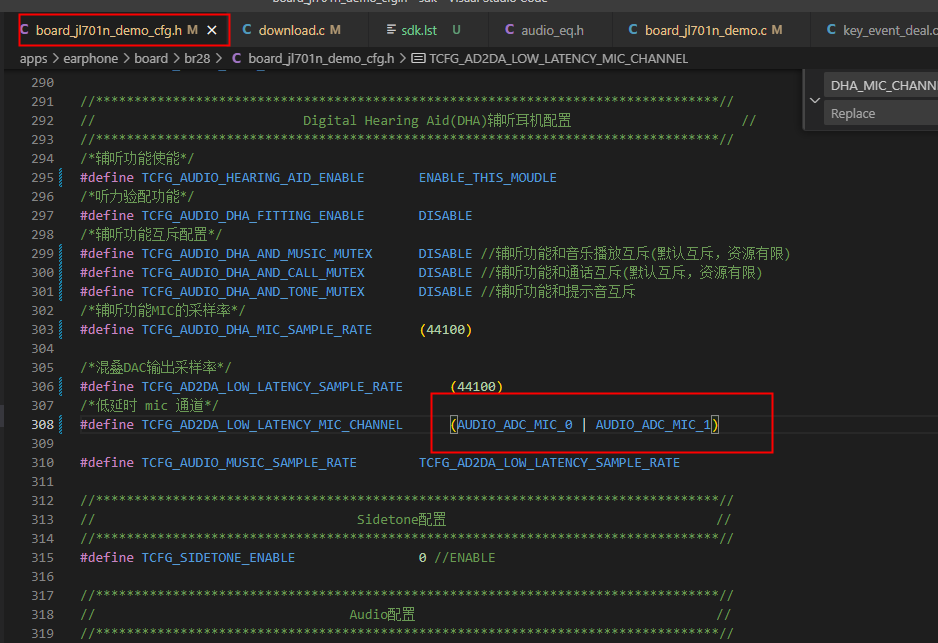
Task: Click the C icon on key_event_deal tab
Action: tap(831, 30)
